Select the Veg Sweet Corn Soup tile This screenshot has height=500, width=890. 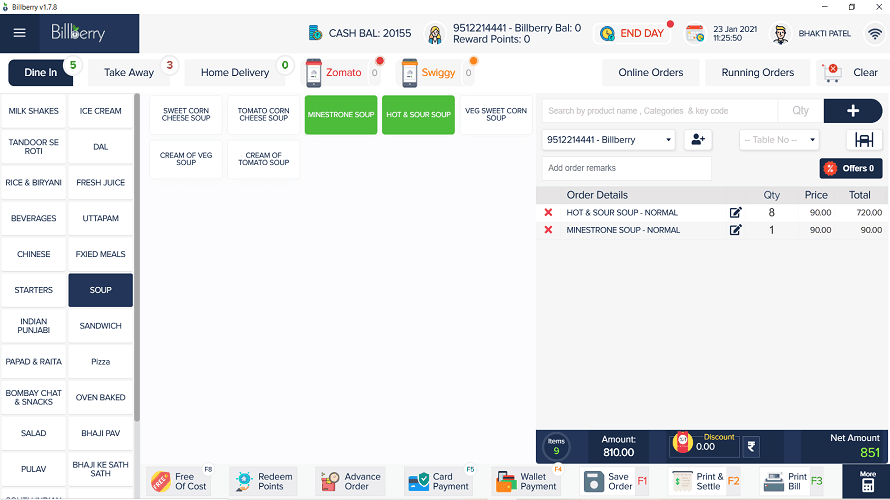(496, 115)
